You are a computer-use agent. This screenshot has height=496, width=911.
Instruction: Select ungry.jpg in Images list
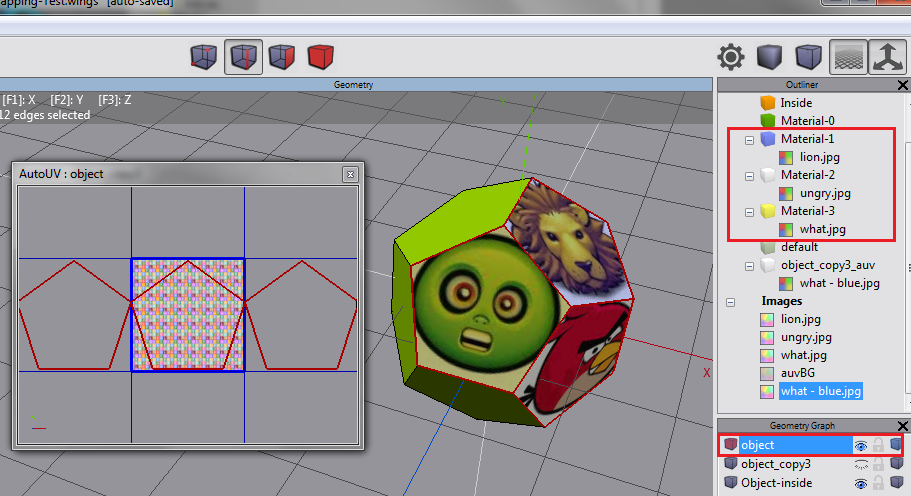(x=806, y=337)
